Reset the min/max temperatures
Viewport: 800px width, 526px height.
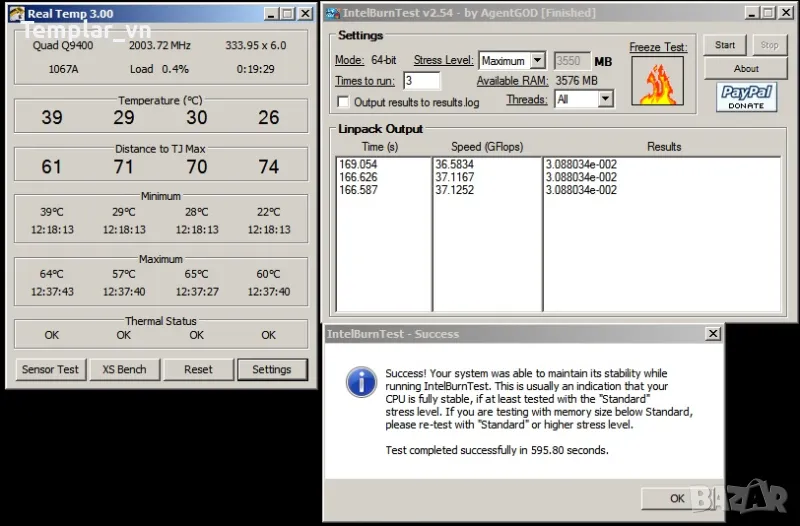tap(198, 369)
